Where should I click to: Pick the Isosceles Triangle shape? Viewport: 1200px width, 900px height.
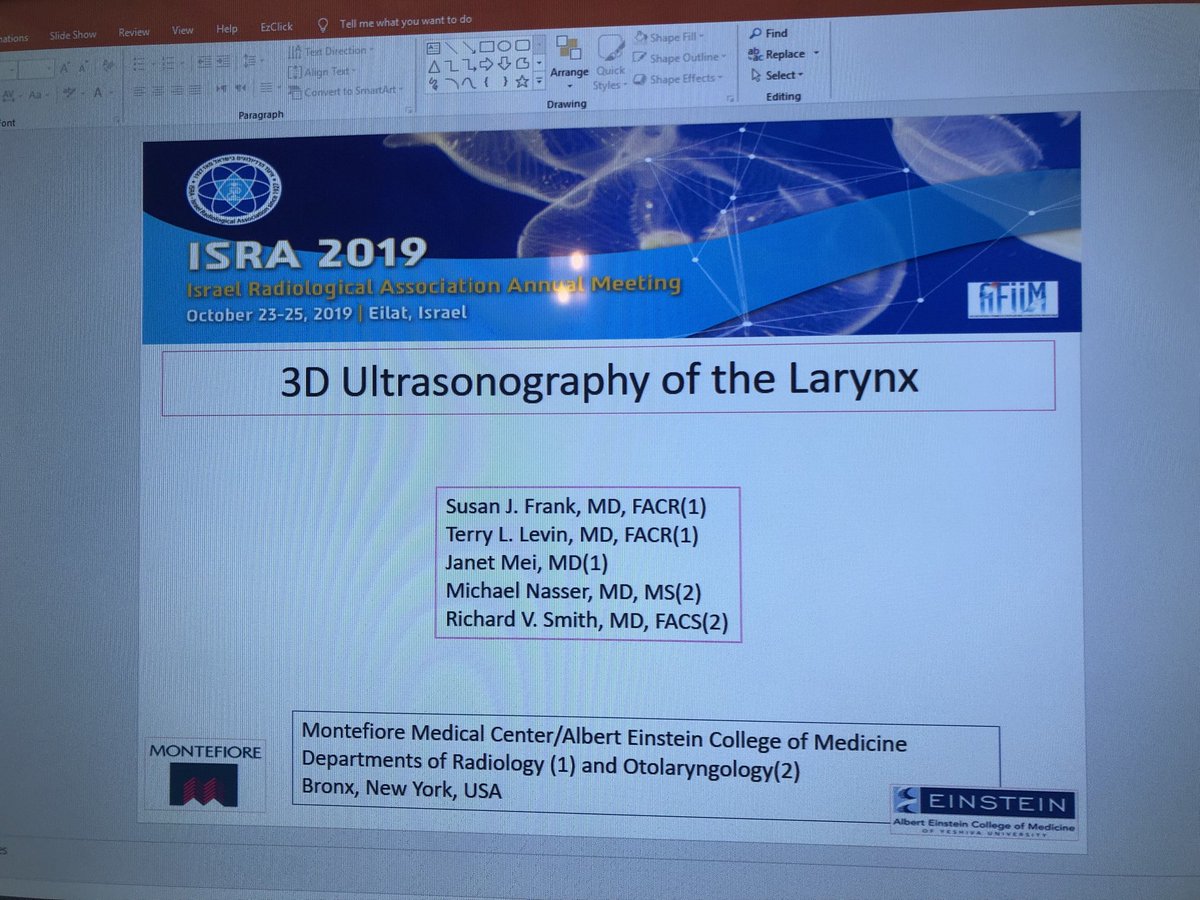click(x=434, y=66)
